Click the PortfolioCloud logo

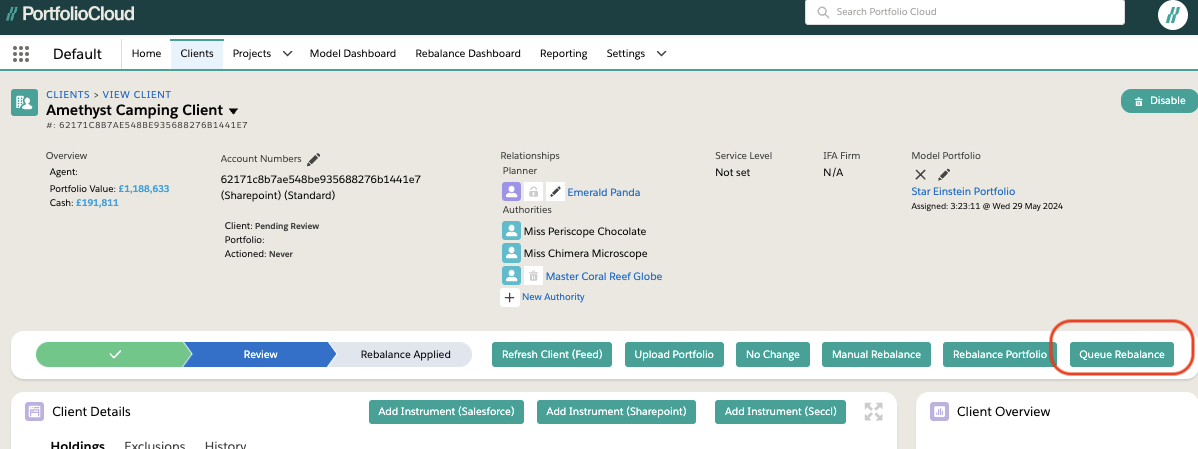(70, 13)
